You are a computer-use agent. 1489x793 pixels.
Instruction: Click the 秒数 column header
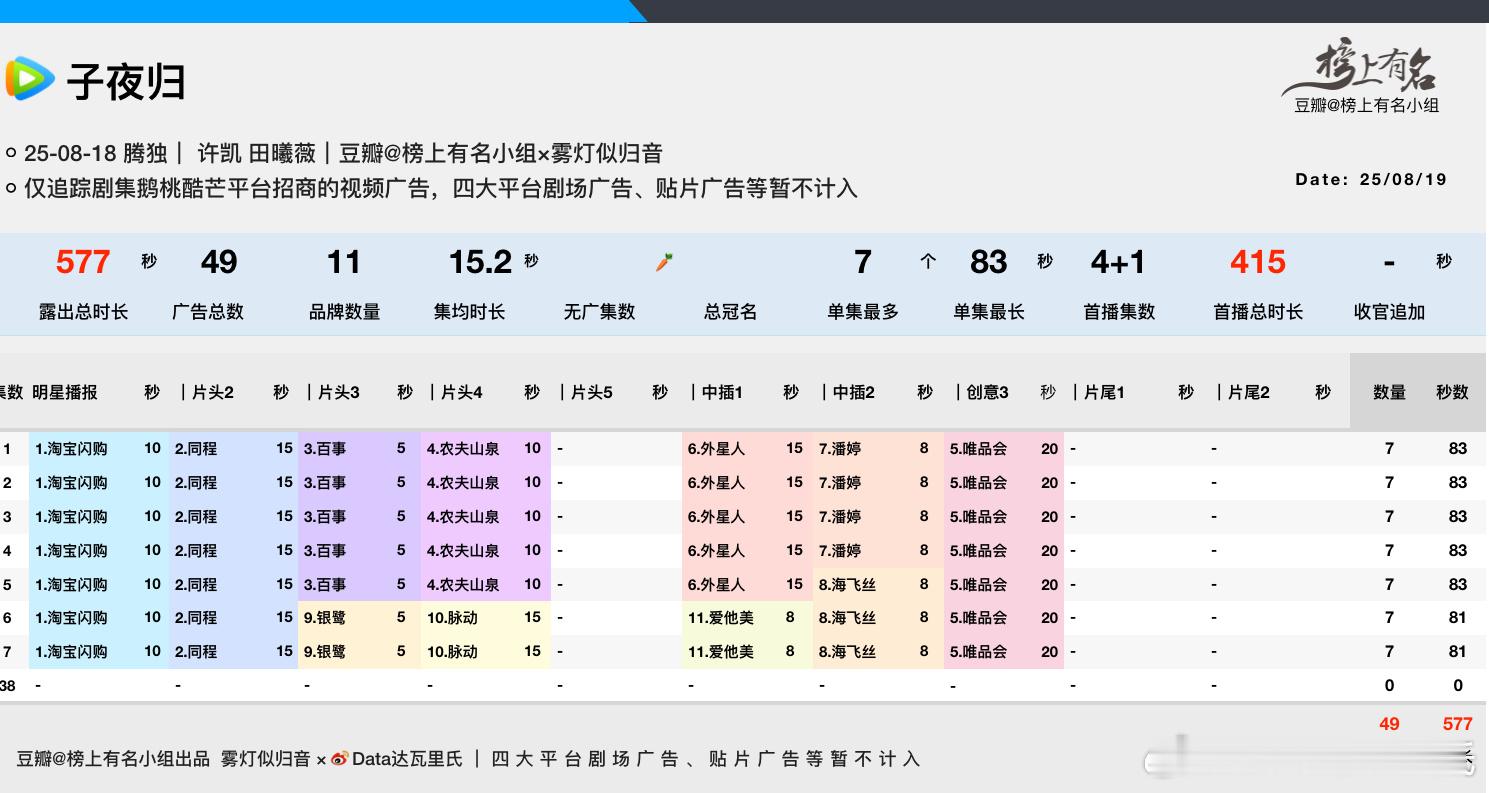pos(1452,392)
